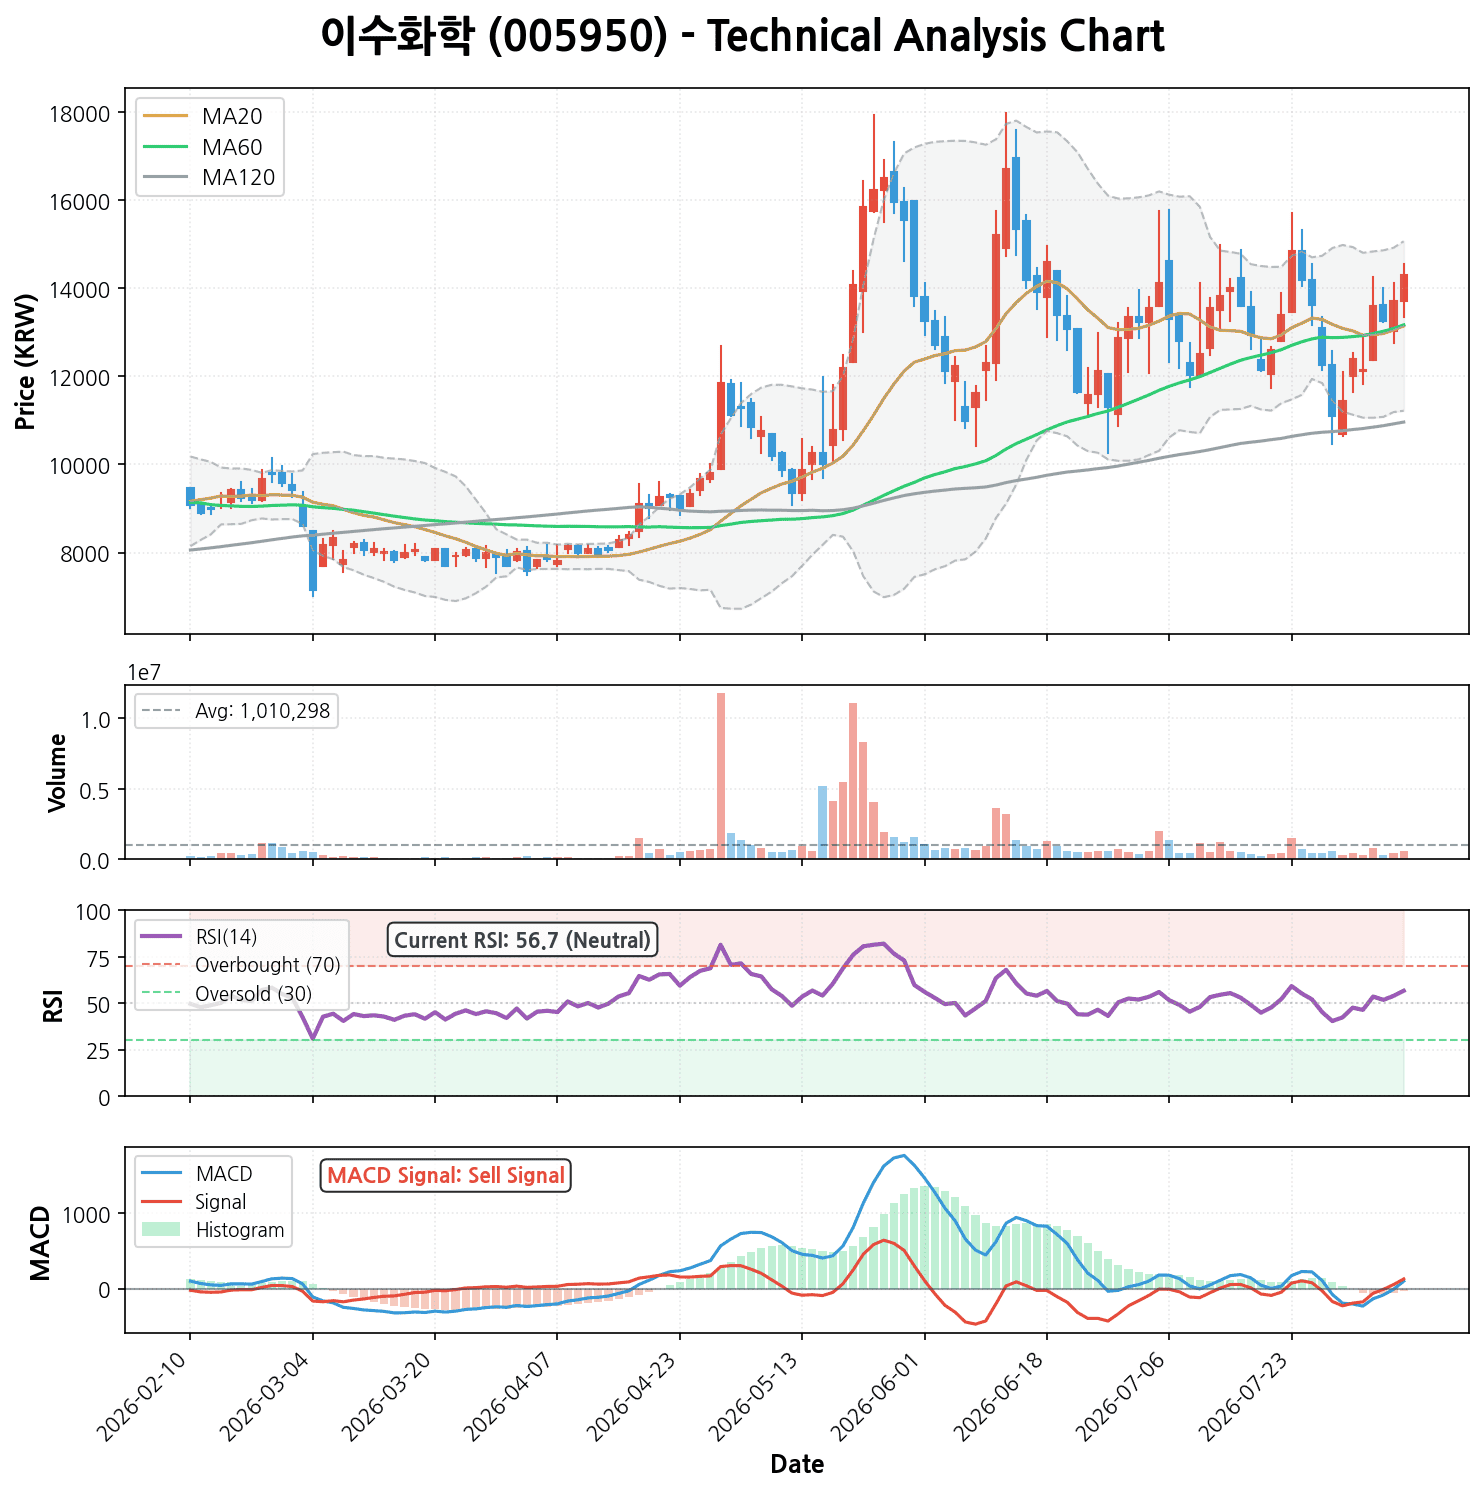Screen dimensions: 1483x1491
Task: Click the 2026-04-23 date tick label
Action: tap(634, 1395)
